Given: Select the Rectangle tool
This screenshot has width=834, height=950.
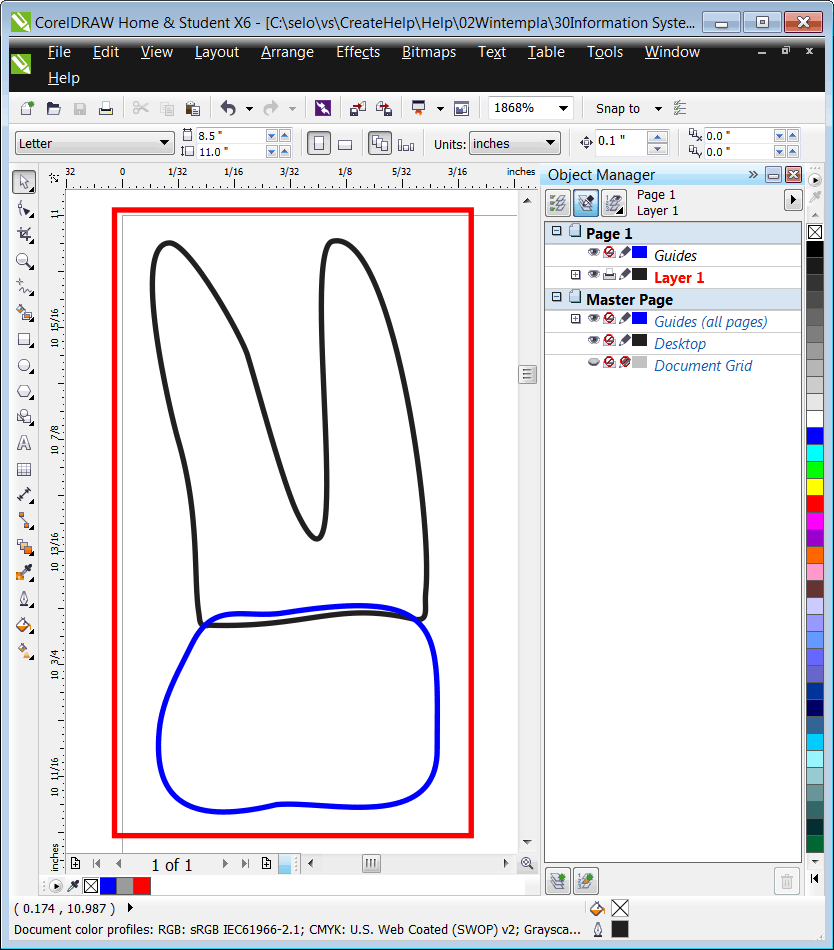Looking at the screenshot, I should (x=24, y=340).
